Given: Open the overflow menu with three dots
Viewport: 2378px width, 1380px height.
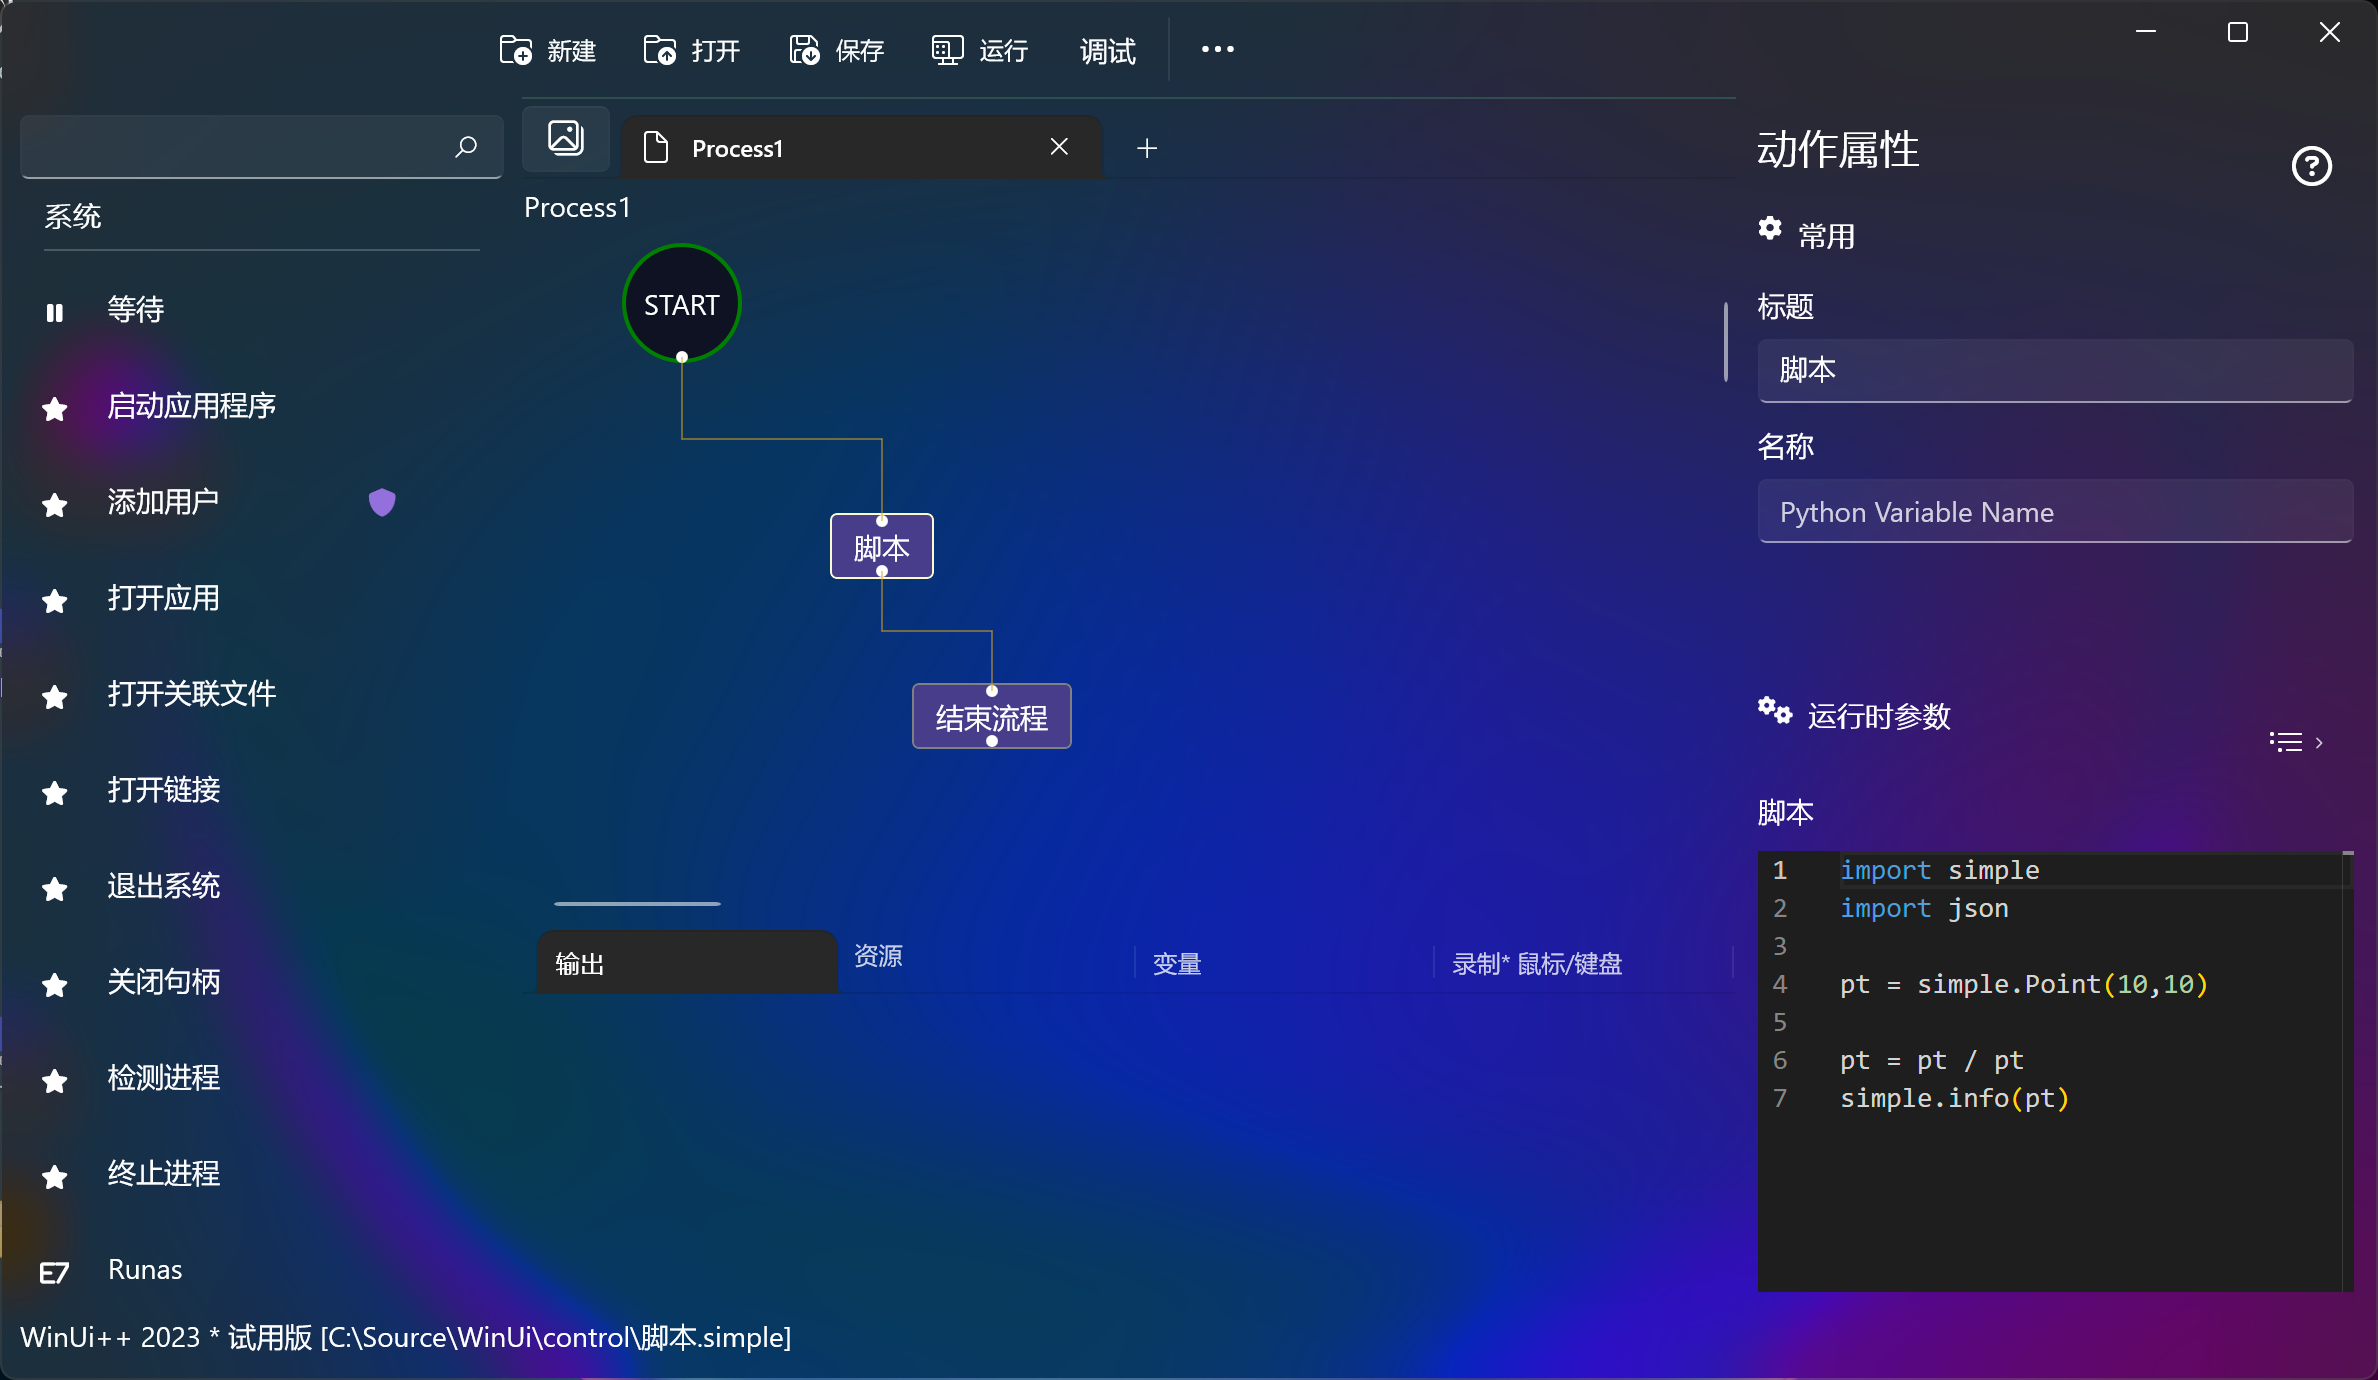Looking at the screenshot, I should click(x=1217, y=47).
